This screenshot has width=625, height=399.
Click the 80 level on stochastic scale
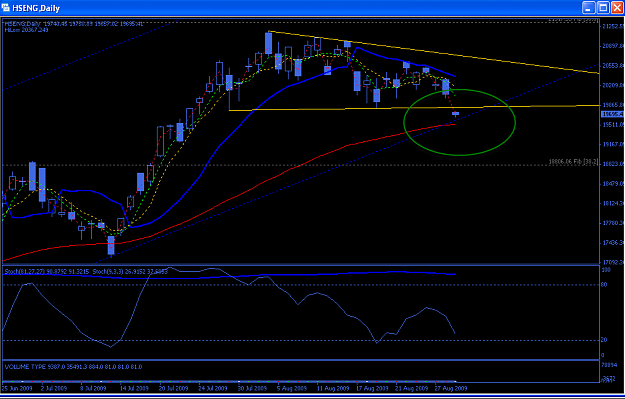(604, 285)
